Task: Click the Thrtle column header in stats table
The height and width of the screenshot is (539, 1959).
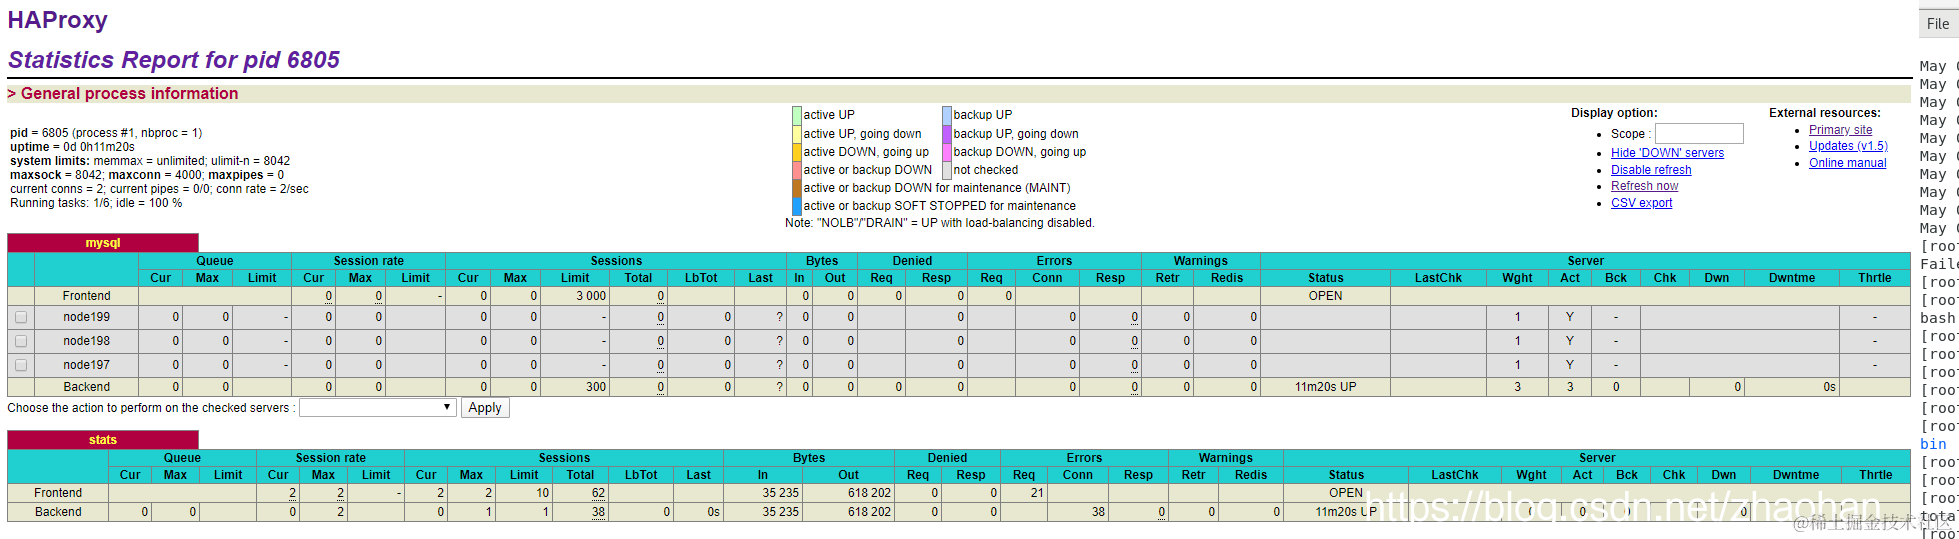Action: click(x=1875, y=475)
